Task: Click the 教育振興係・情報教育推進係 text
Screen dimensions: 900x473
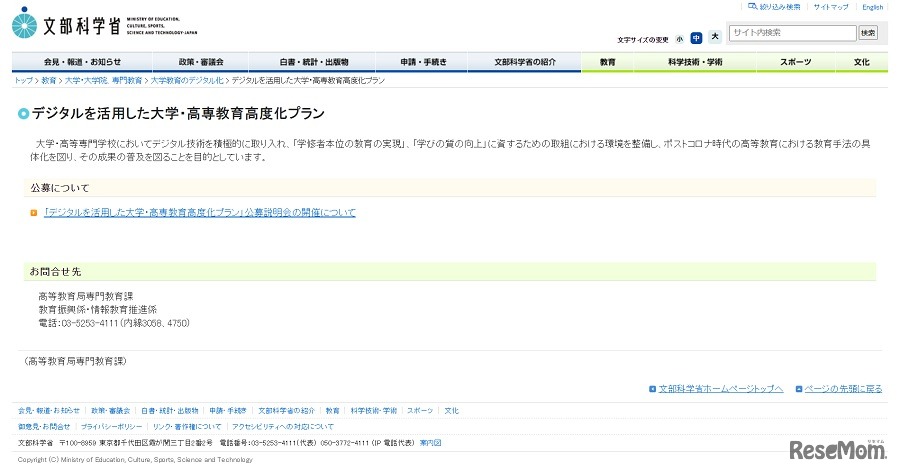Action: [x=97, y=309]
